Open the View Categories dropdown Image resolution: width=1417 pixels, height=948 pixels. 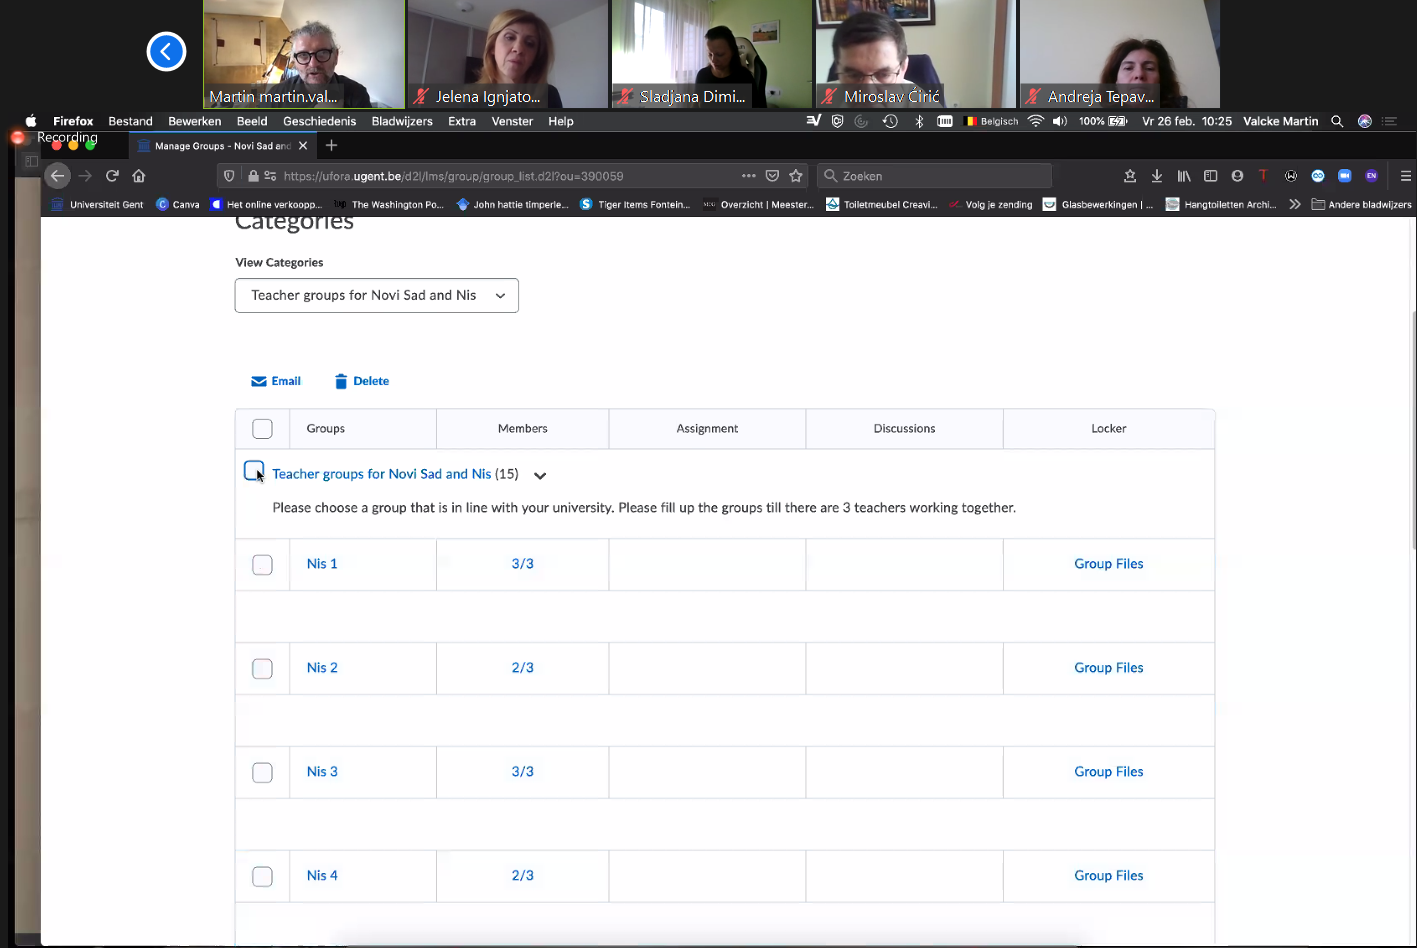(377, 295)
